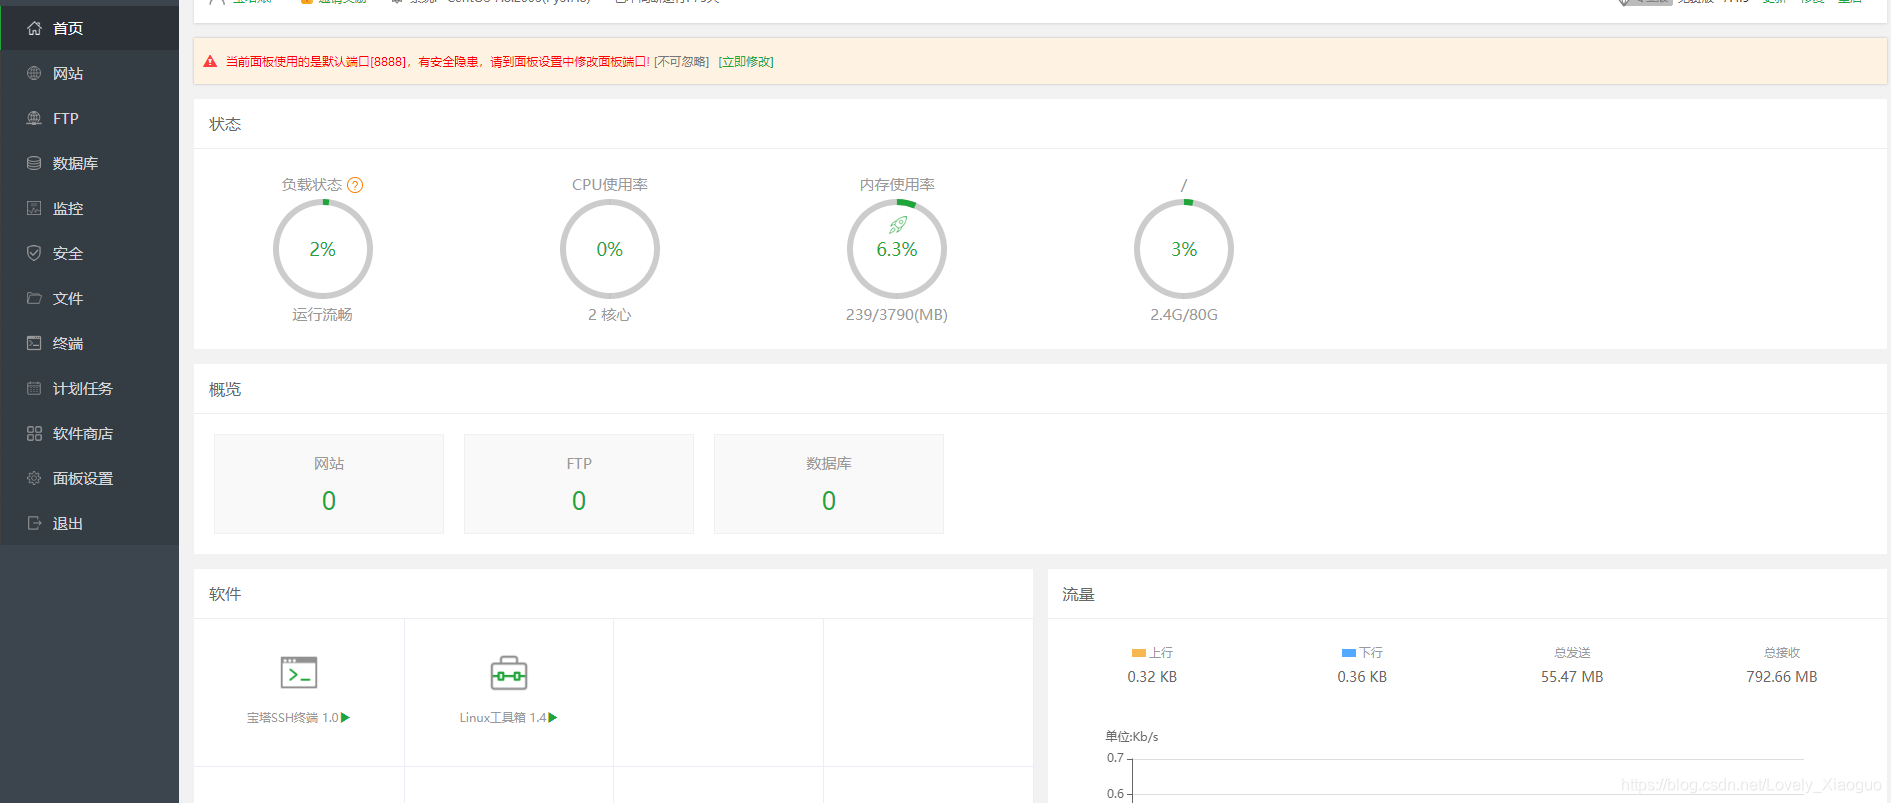Click the CPU使用率 0% gauge
This screenshot has height=803, width=1891.
click(x=610, y=249)
